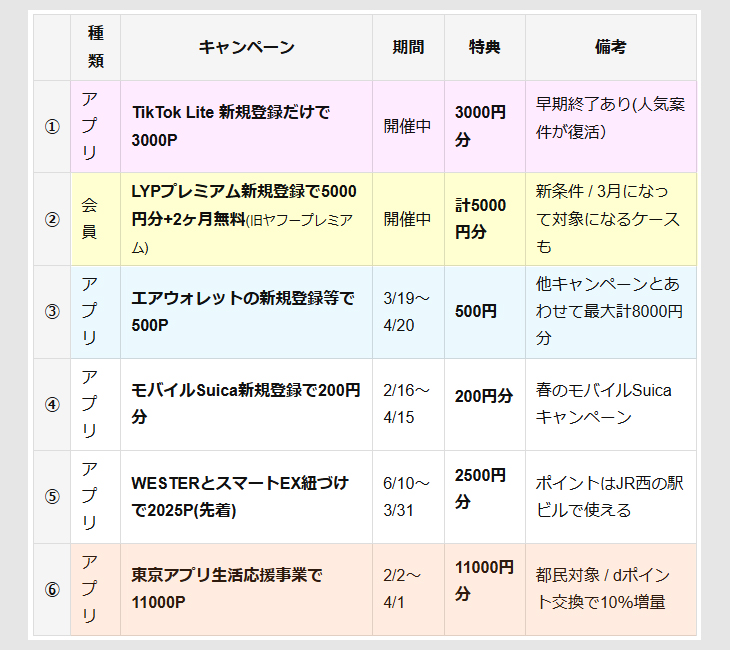Select row number ① cell
Screen dimensions: 730x650
pyautogui.click(x=52, y=127)
